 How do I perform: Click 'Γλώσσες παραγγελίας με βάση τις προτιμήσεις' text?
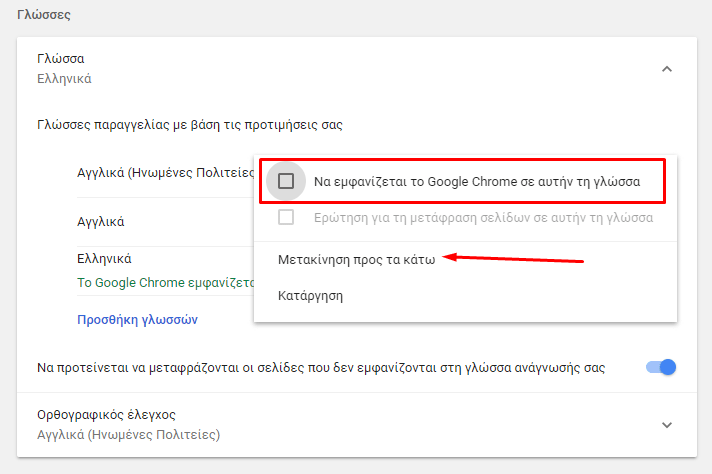click(x=190, y=125)
